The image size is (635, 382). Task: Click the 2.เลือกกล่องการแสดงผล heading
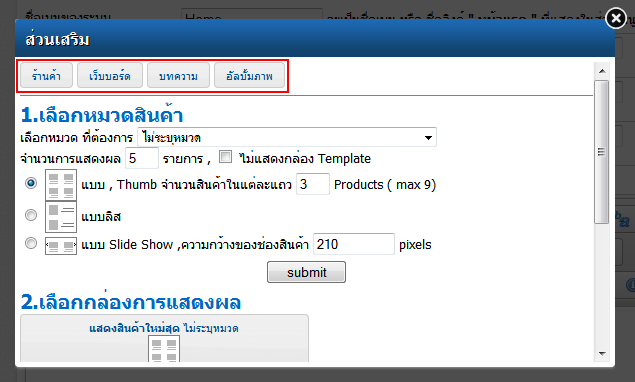tap(131, 302)
